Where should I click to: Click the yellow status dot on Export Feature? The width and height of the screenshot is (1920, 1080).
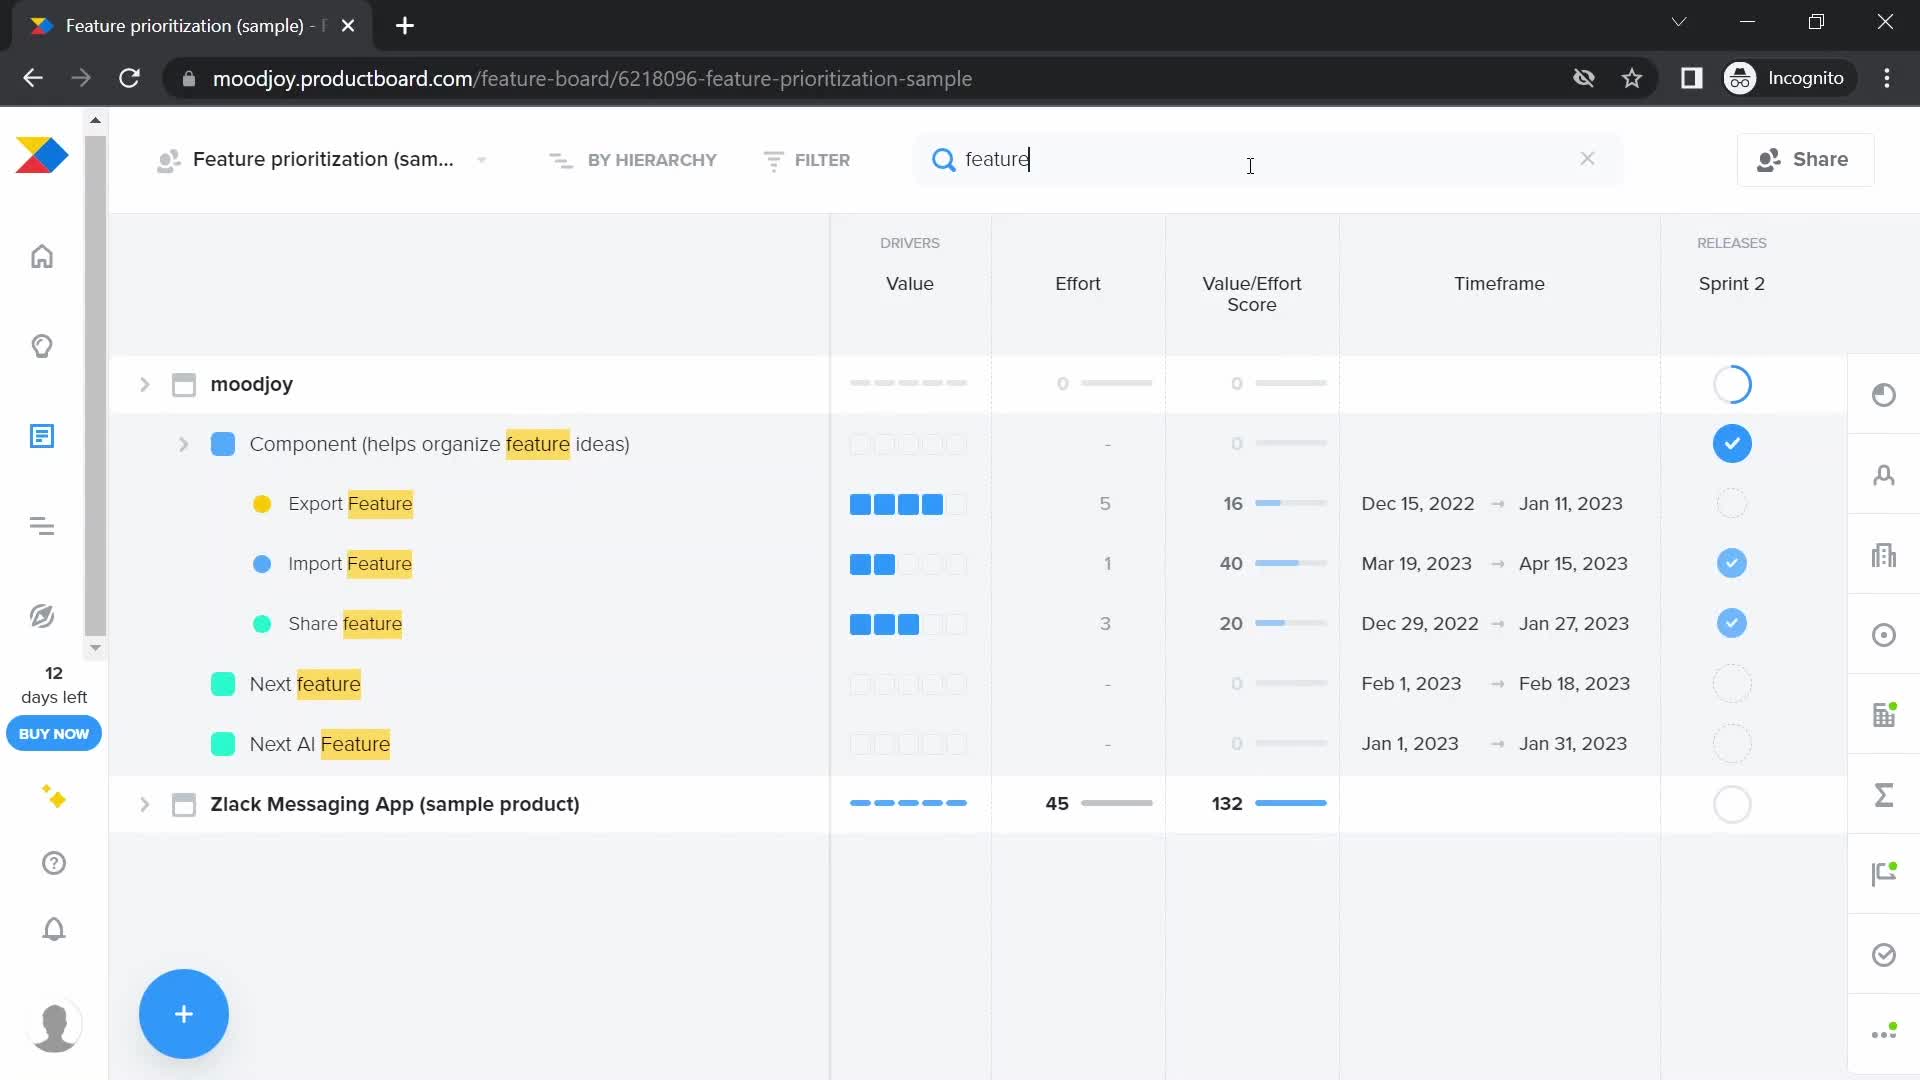coord(262,504)
